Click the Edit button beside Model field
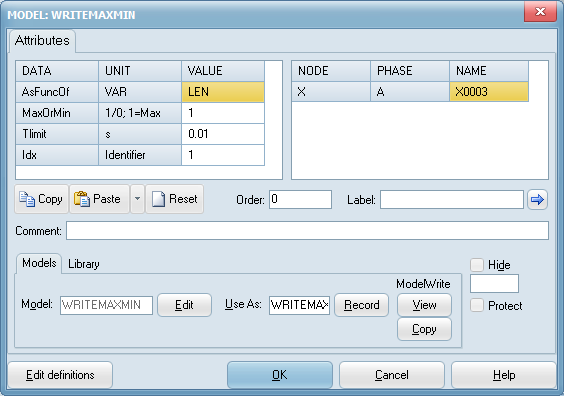564x396 pixels. 184,305
